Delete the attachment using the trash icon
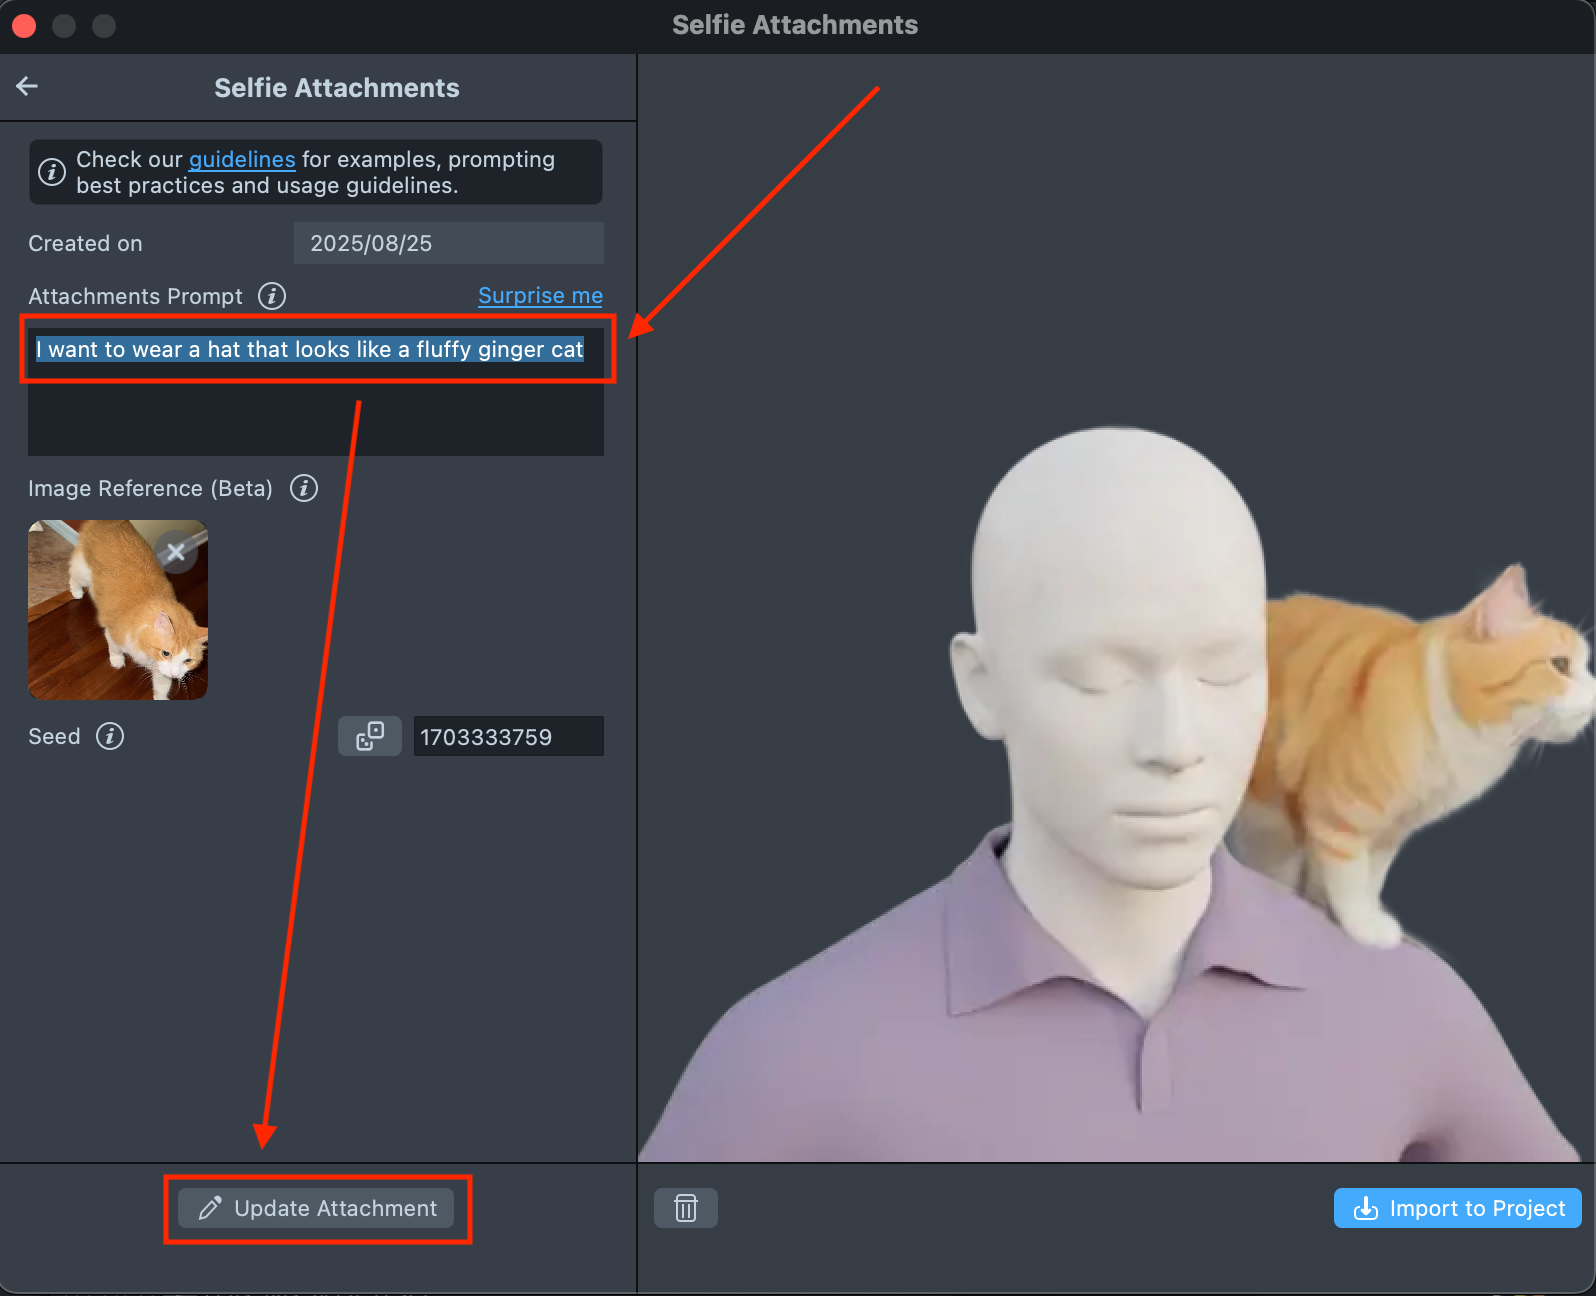1596x1296 pixels. pyautogui.click(x=685, y=1208)
